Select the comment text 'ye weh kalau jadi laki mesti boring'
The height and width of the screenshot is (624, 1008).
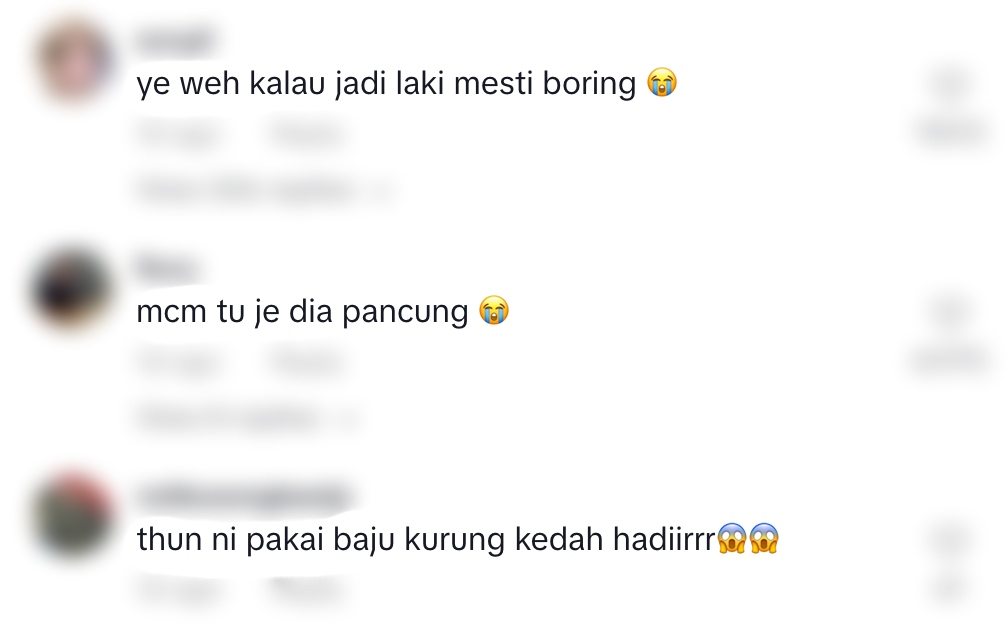[x=386, y=84]
